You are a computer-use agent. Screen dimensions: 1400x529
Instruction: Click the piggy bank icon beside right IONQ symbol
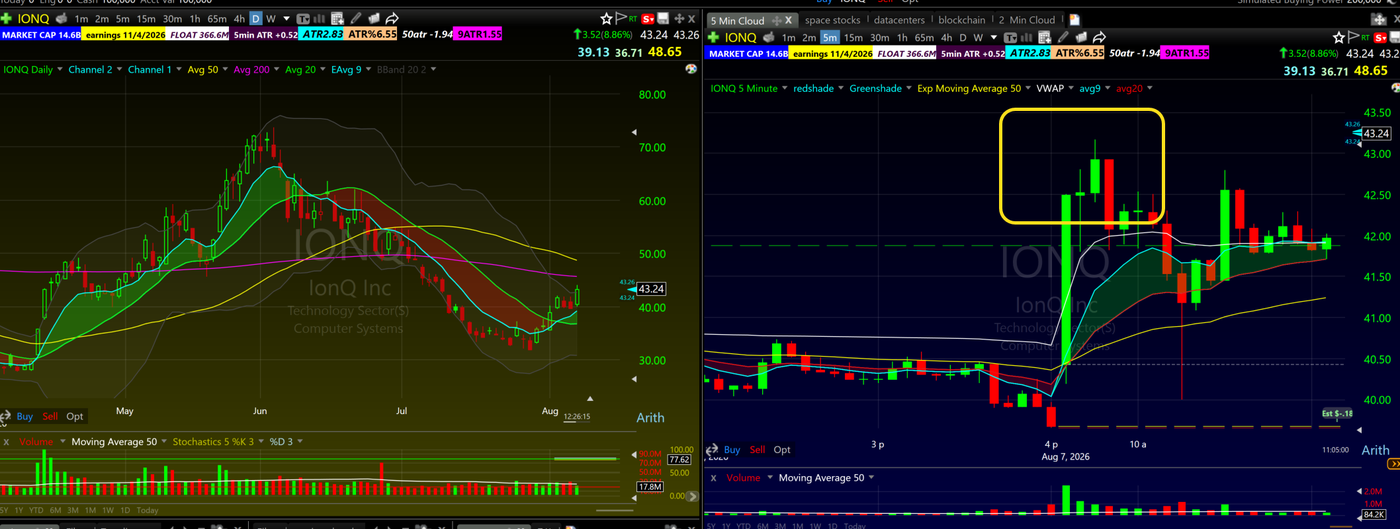(768, 37)
